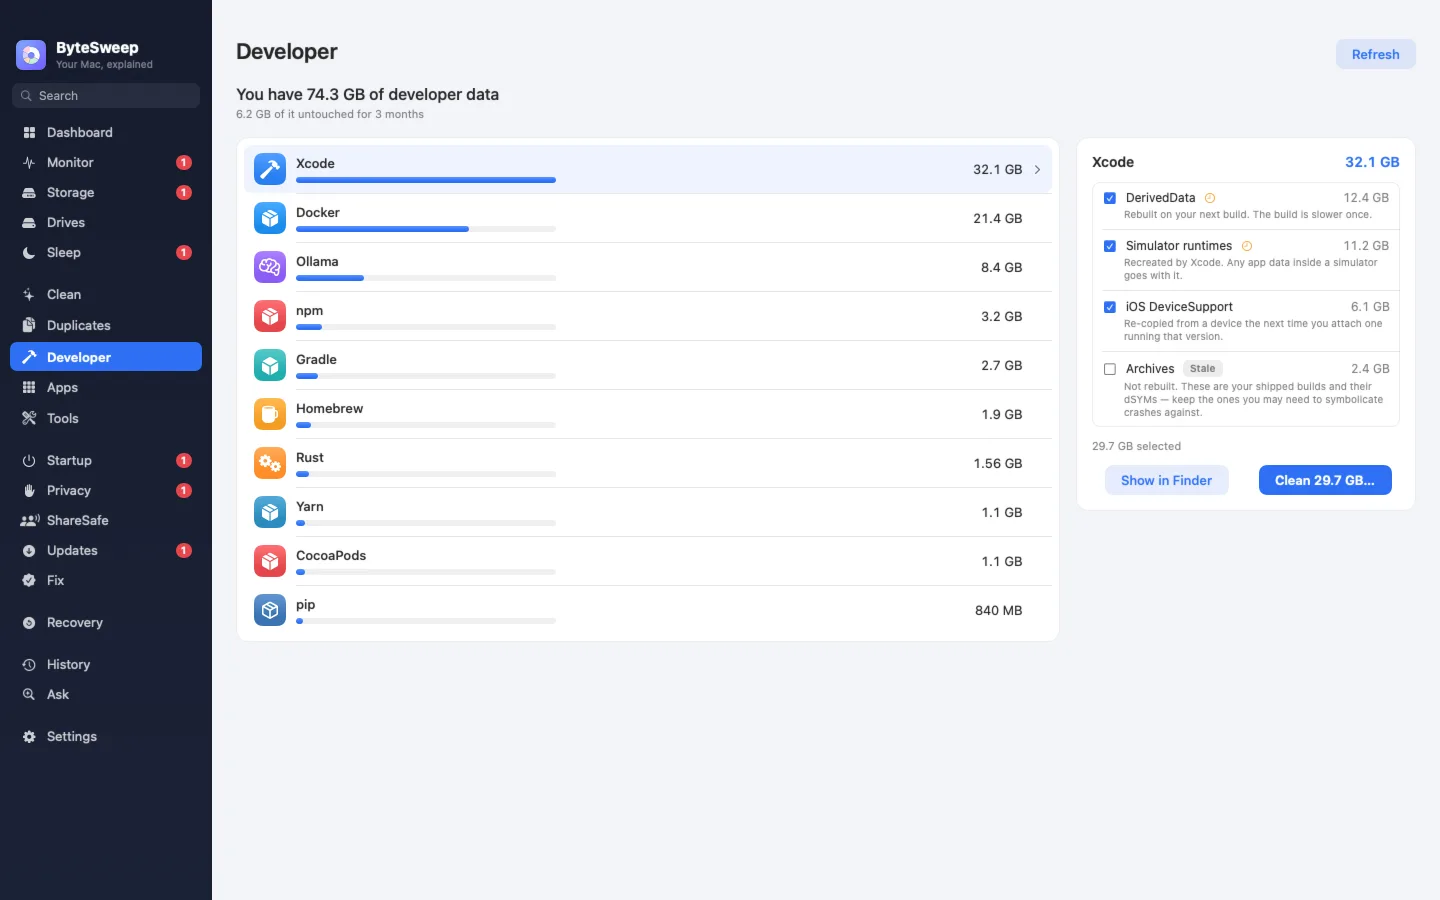This screenshot has width=1440, height=900.
Task: Open the Recovery section
Action: click(106, 622)
